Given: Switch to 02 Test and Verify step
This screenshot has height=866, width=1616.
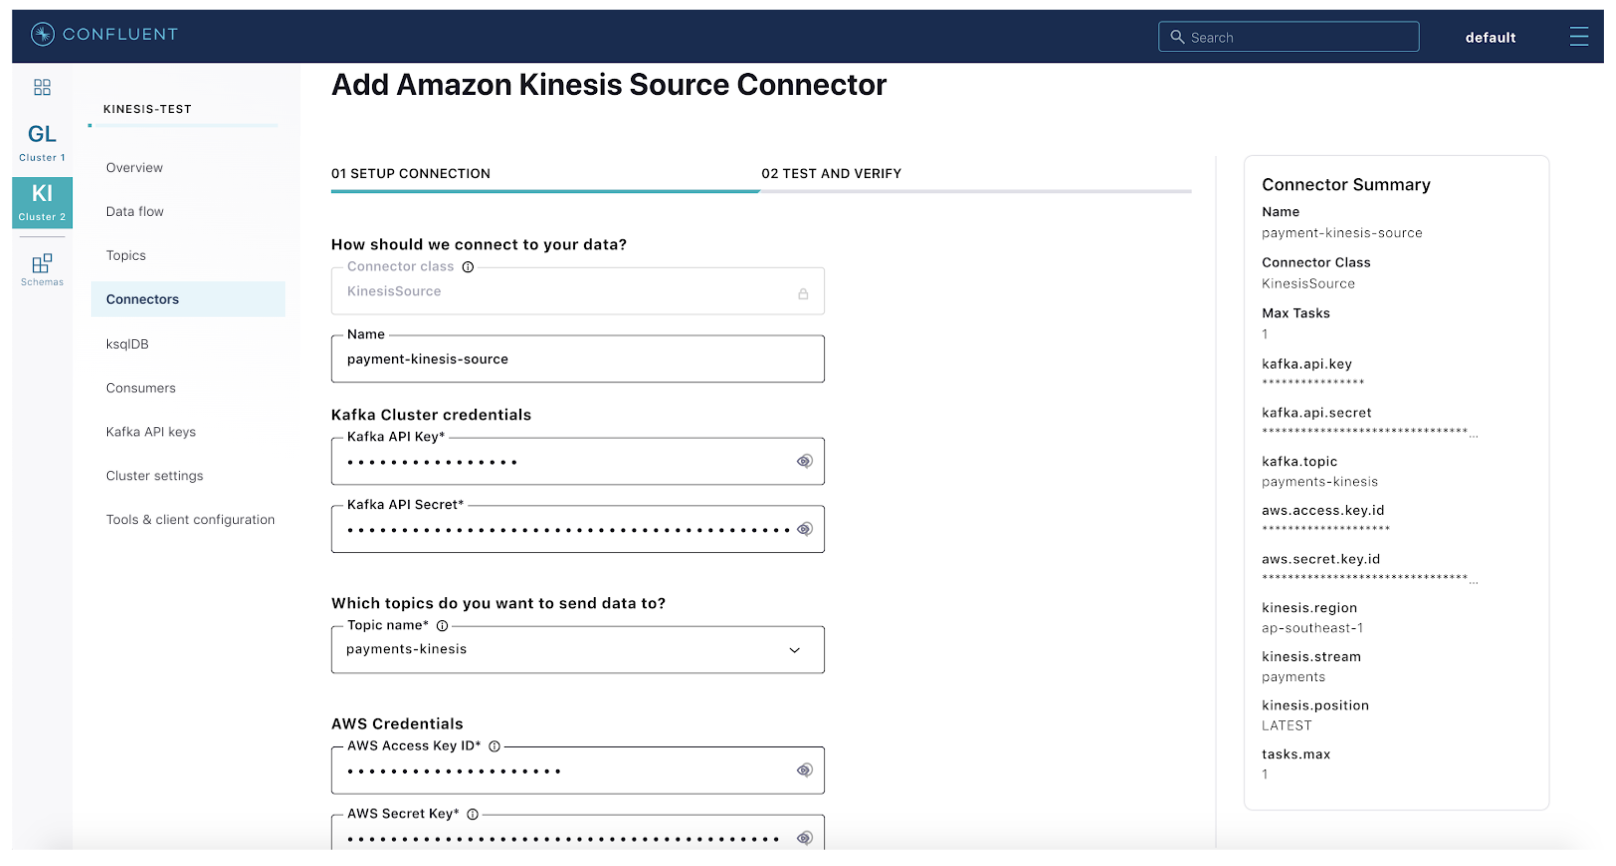Looking at the screenshot, I should 831,174.
